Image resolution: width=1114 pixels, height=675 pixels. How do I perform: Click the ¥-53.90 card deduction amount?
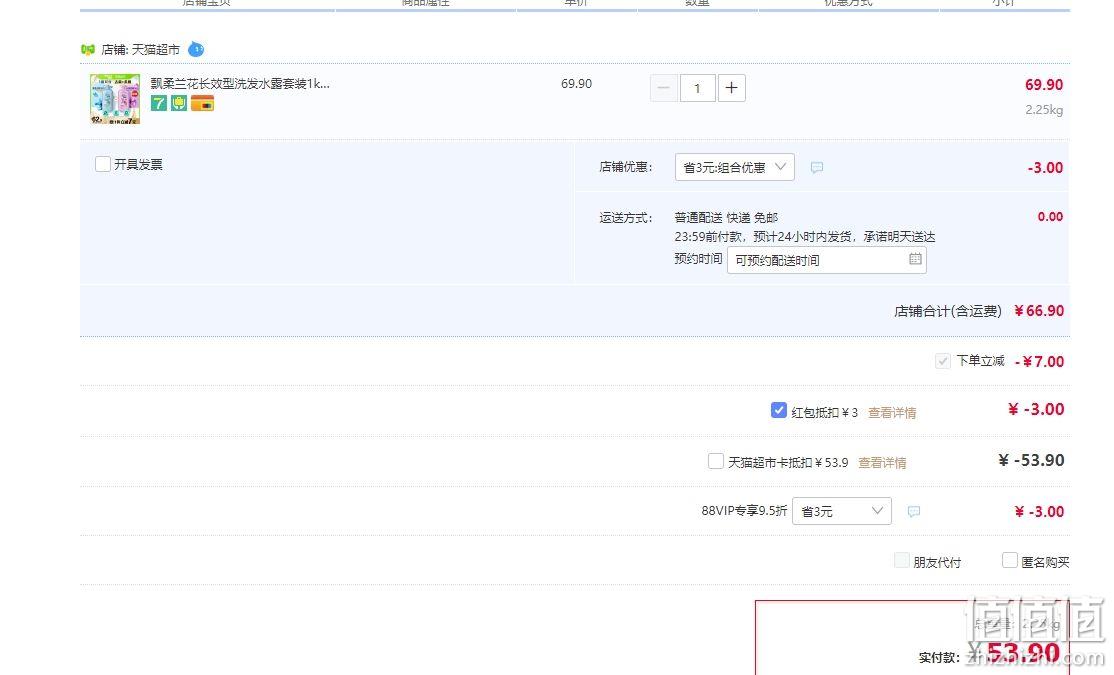1031,460
